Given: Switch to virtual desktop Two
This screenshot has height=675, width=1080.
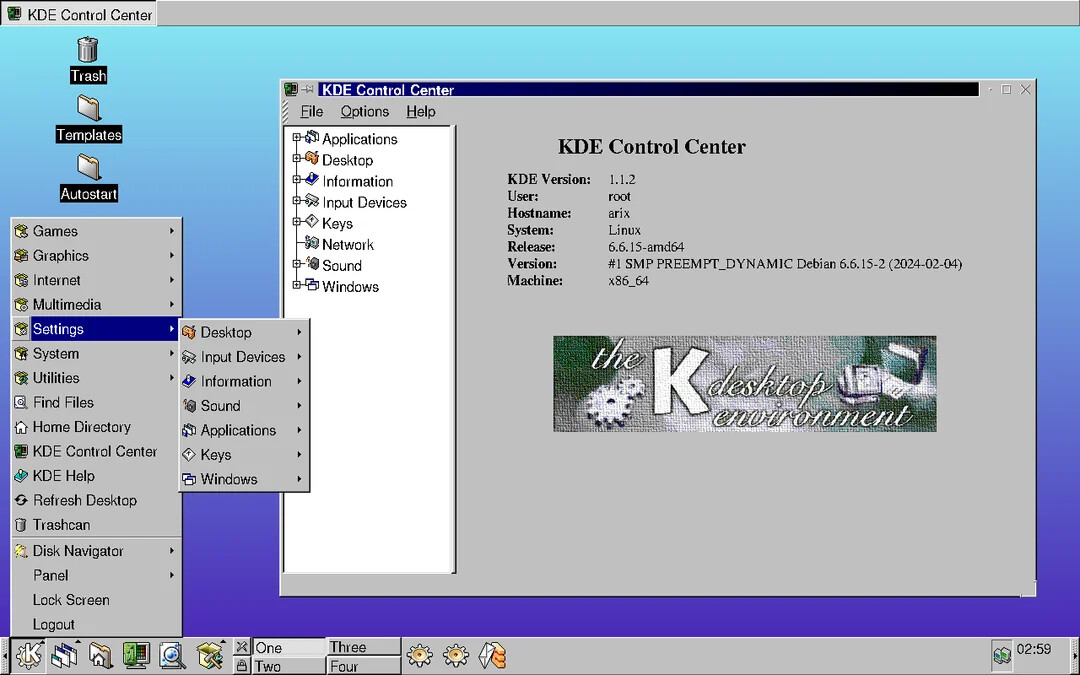Looking at the screenshot, I should (x=288, y=666).
